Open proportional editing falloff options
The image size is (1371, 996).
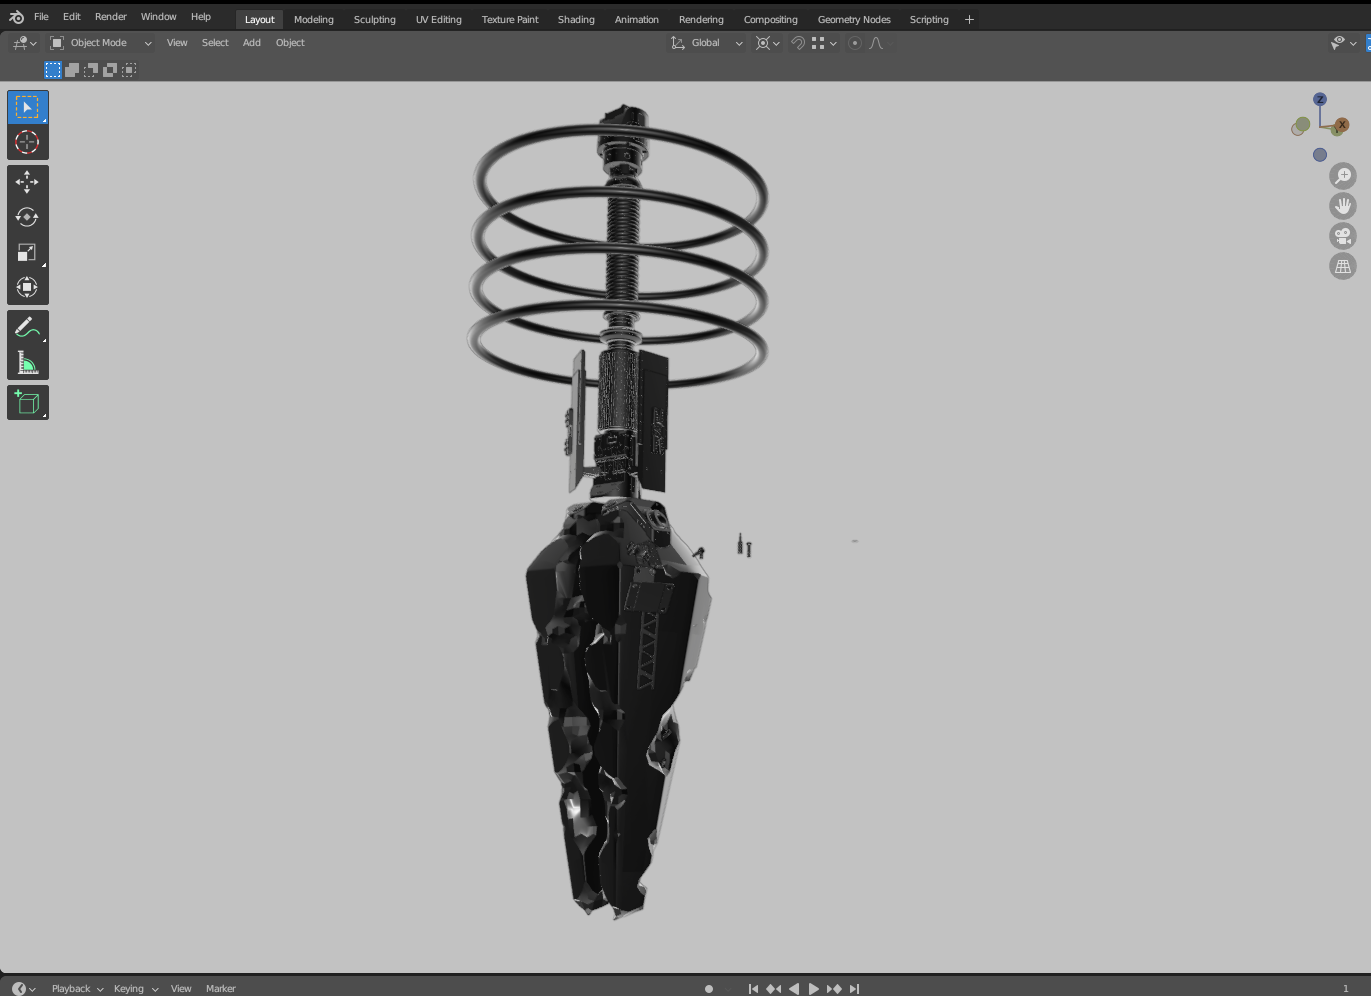[877, 43]
